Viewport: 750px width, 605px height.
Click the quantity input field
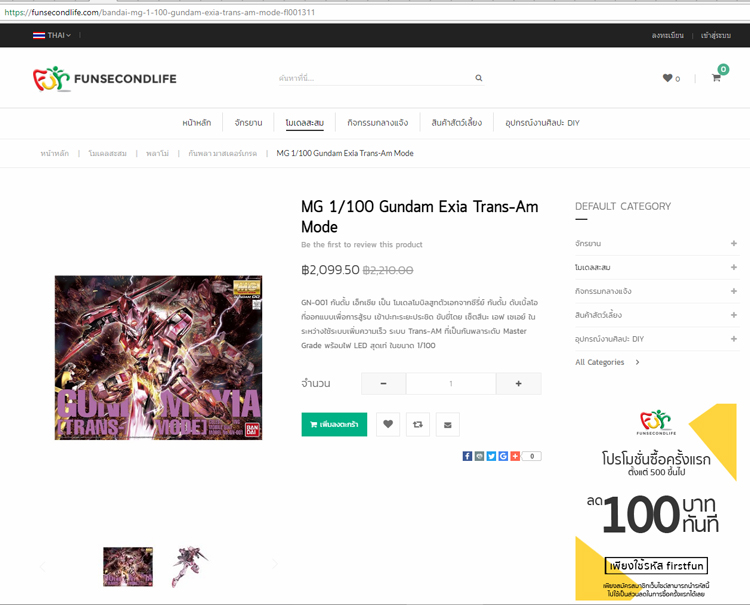coord(451,384)
